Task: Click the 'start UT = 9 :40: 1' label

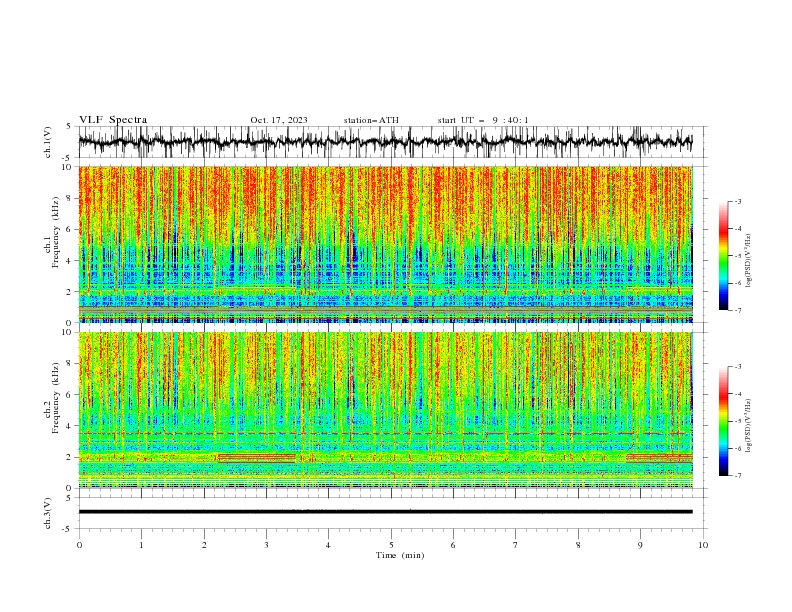Action: click(x=483, y=120)
